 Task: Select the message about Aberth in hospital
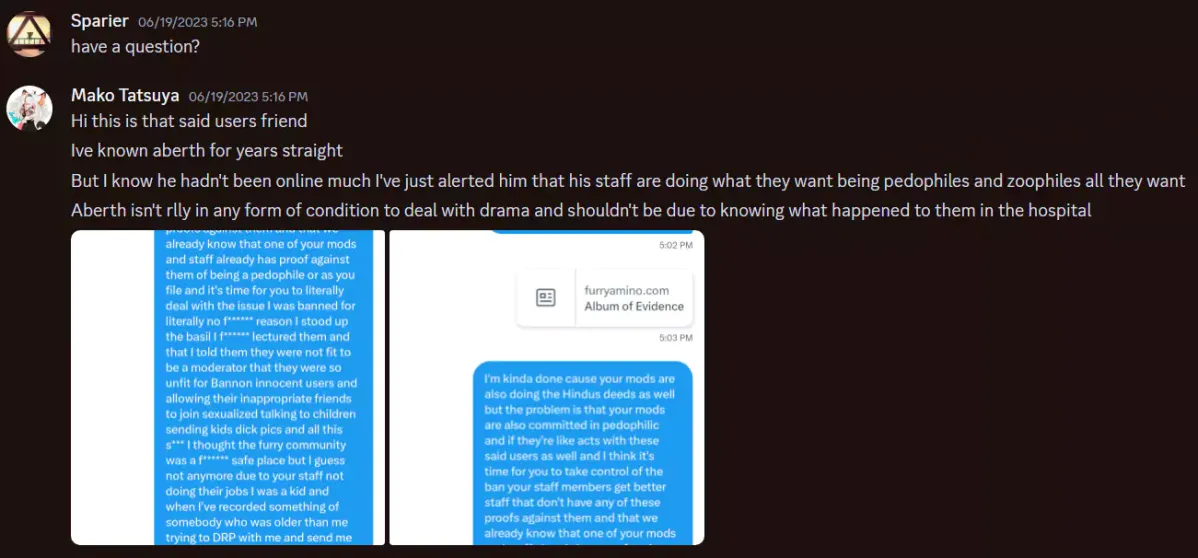[x=581, y=210]
